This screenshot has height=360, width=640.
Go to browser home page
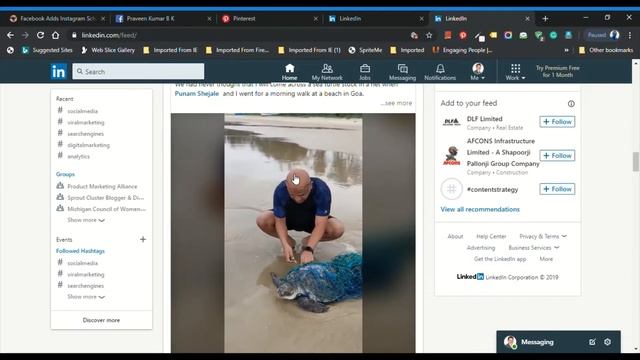tap(56, 35)
